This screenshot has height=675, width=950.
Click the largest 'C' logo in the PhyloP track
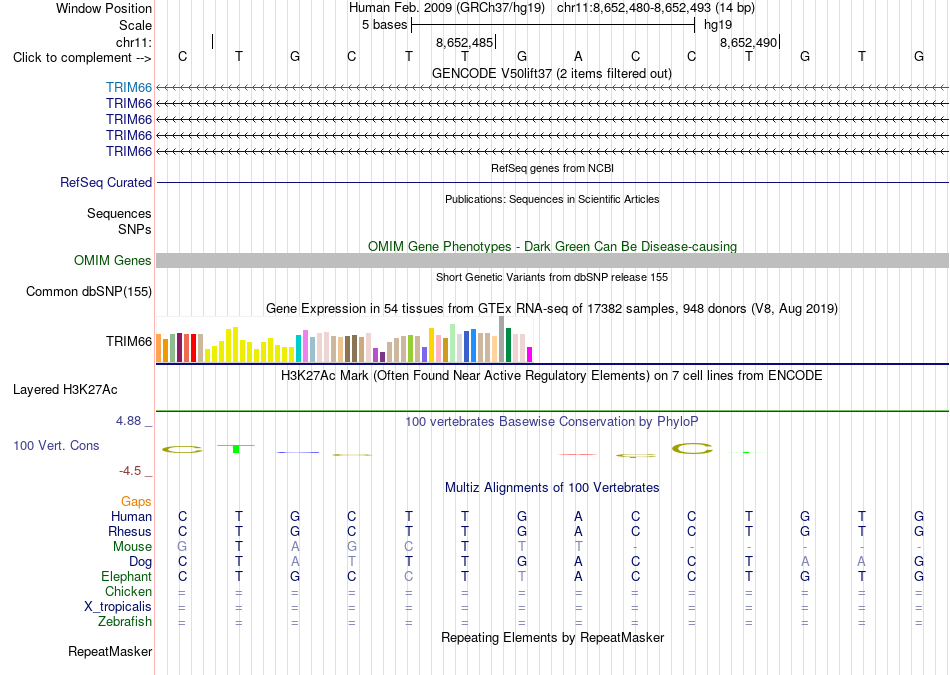(x=692, y=449)
